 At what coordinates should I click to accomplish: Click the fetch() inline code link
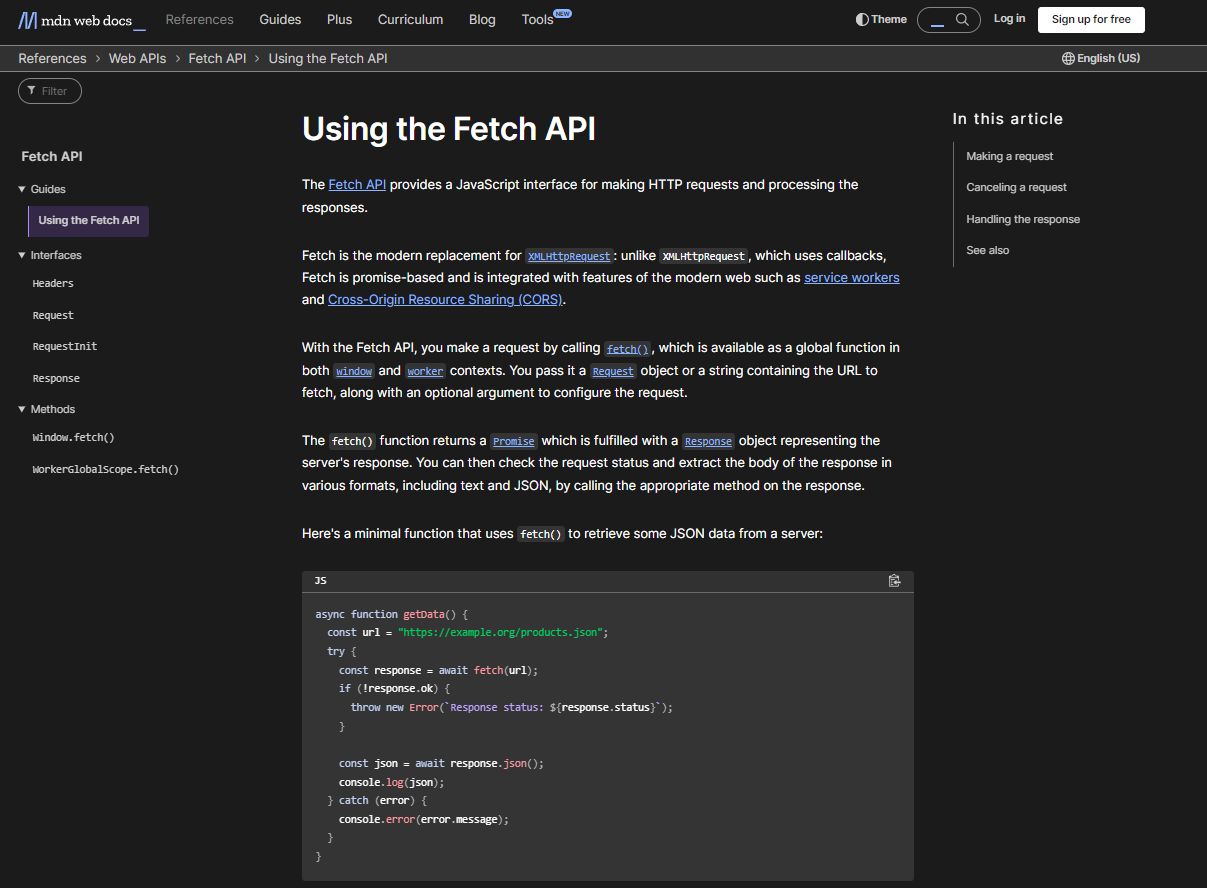pos(628,348)
